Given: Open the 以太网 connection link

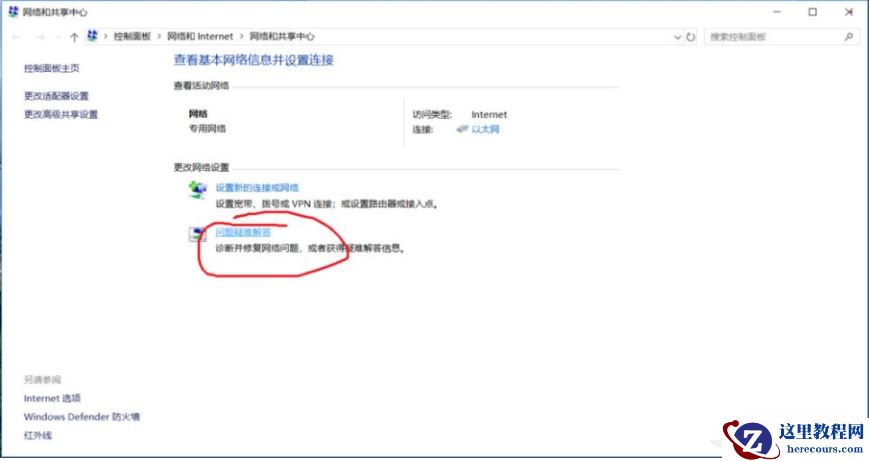Looking at the screenshot, I should [485, 129].
